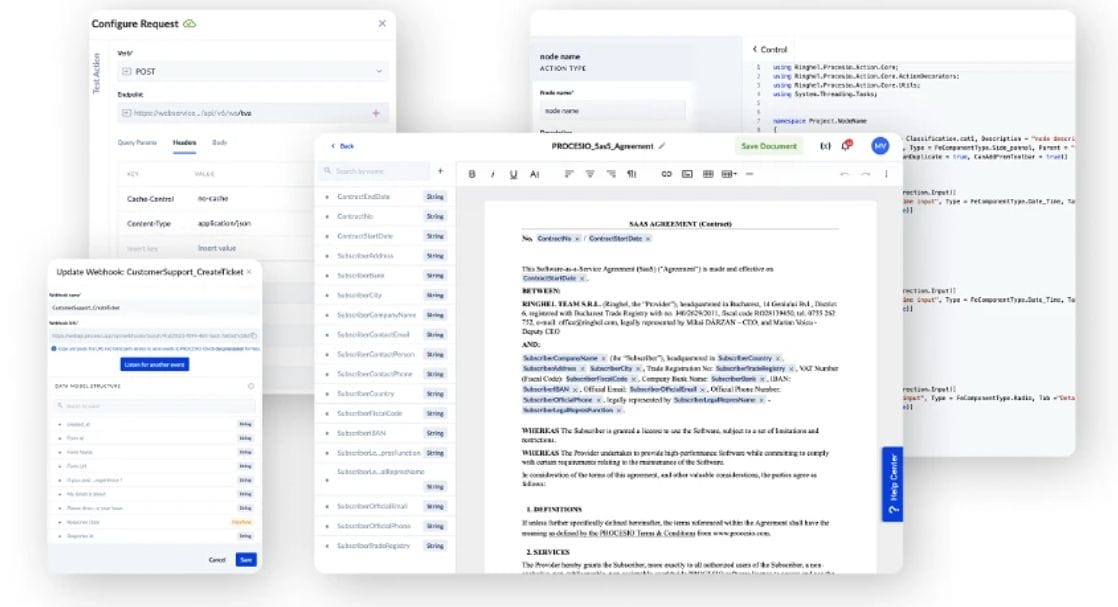
Task: Switch to the Query Params tab
Action: click(139, 143)
